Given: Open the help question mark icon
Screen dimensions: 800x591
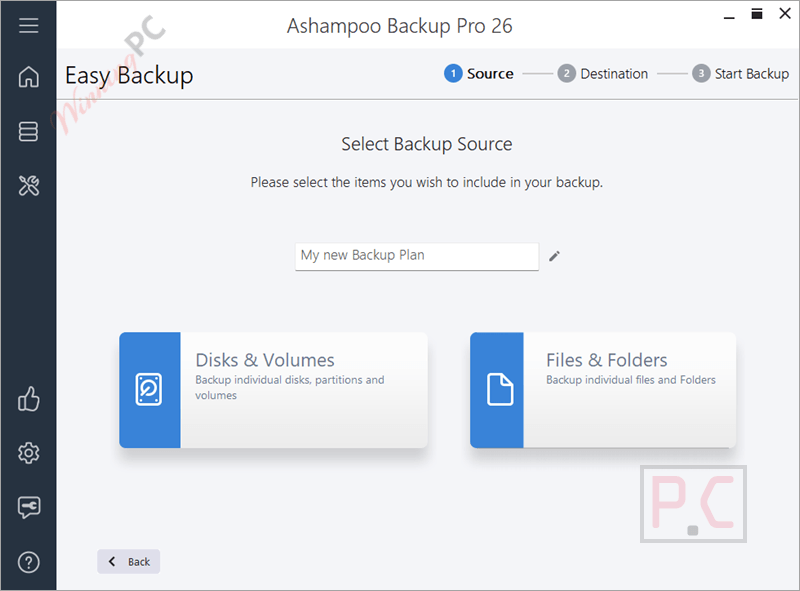Looking at the screenshot, I should pos(29,562).
